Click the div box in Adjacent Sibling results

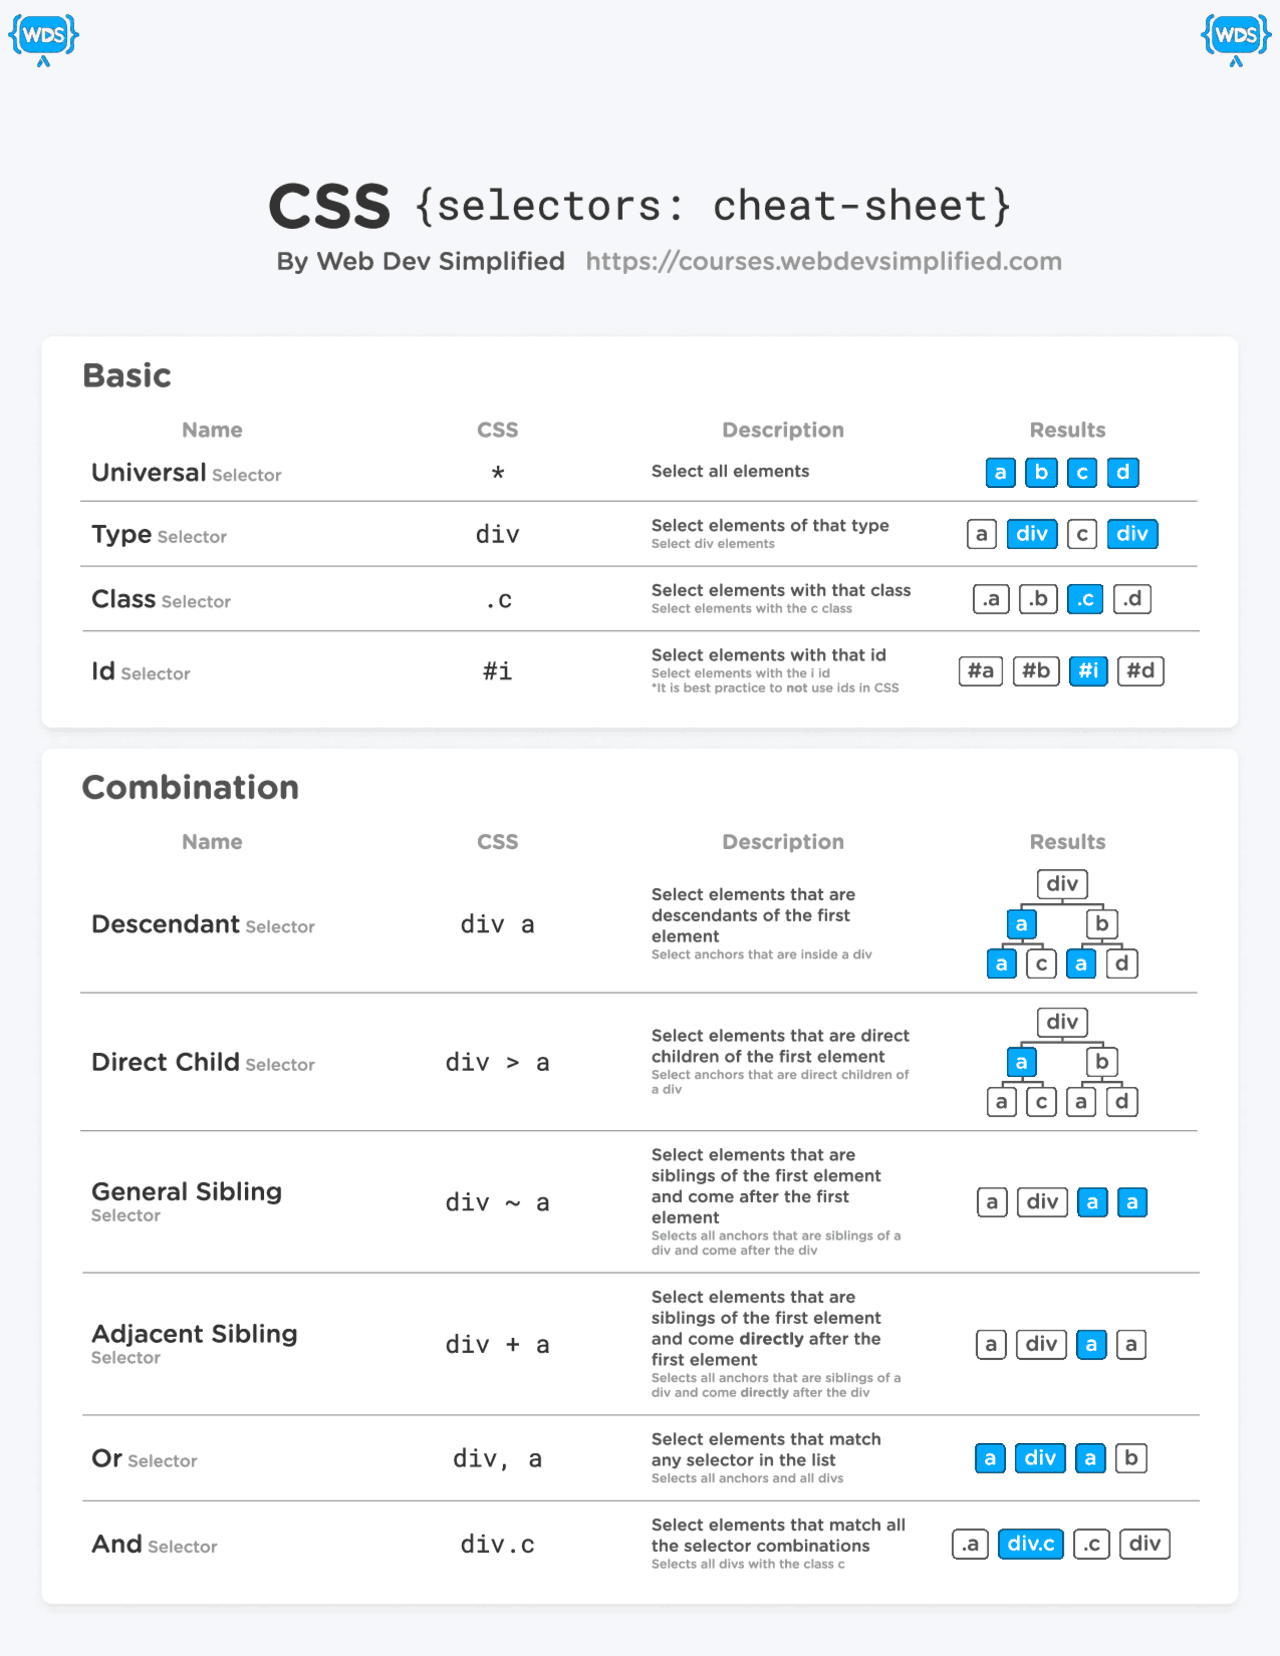coord(1041,1344)
